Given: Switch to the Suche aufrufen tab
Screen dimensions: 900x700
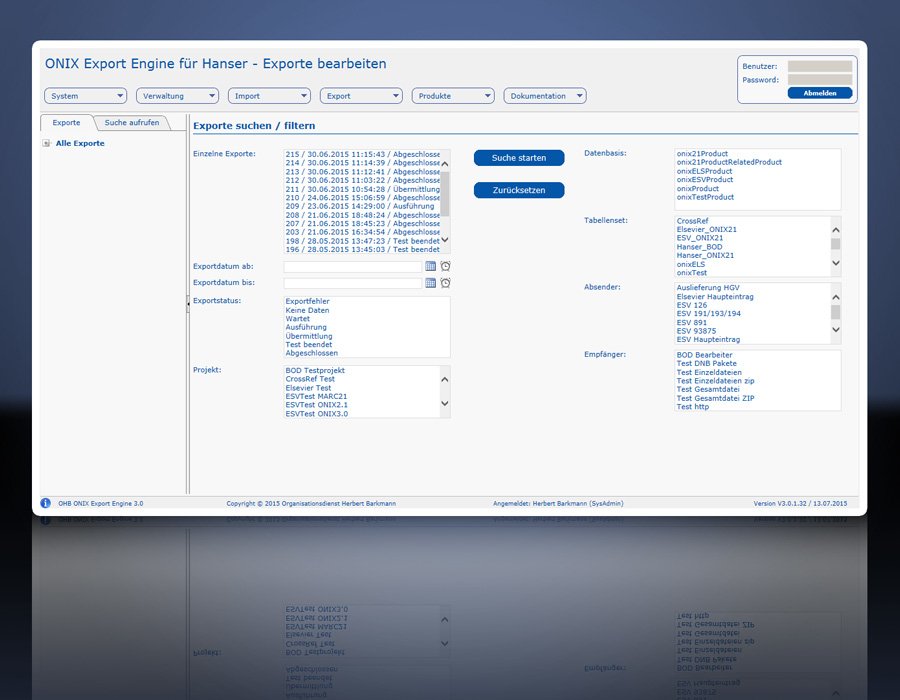Looking at the screenshot, I should pyautogui.click(x=132, y=123).
